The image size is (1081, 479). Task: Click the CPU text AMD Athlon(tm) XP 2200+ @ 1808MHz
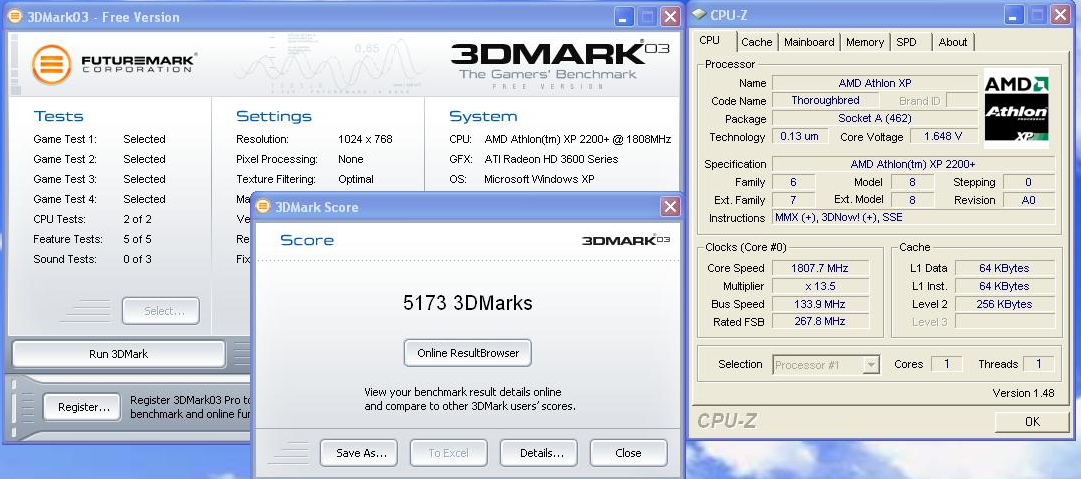[x=577, y=139]
